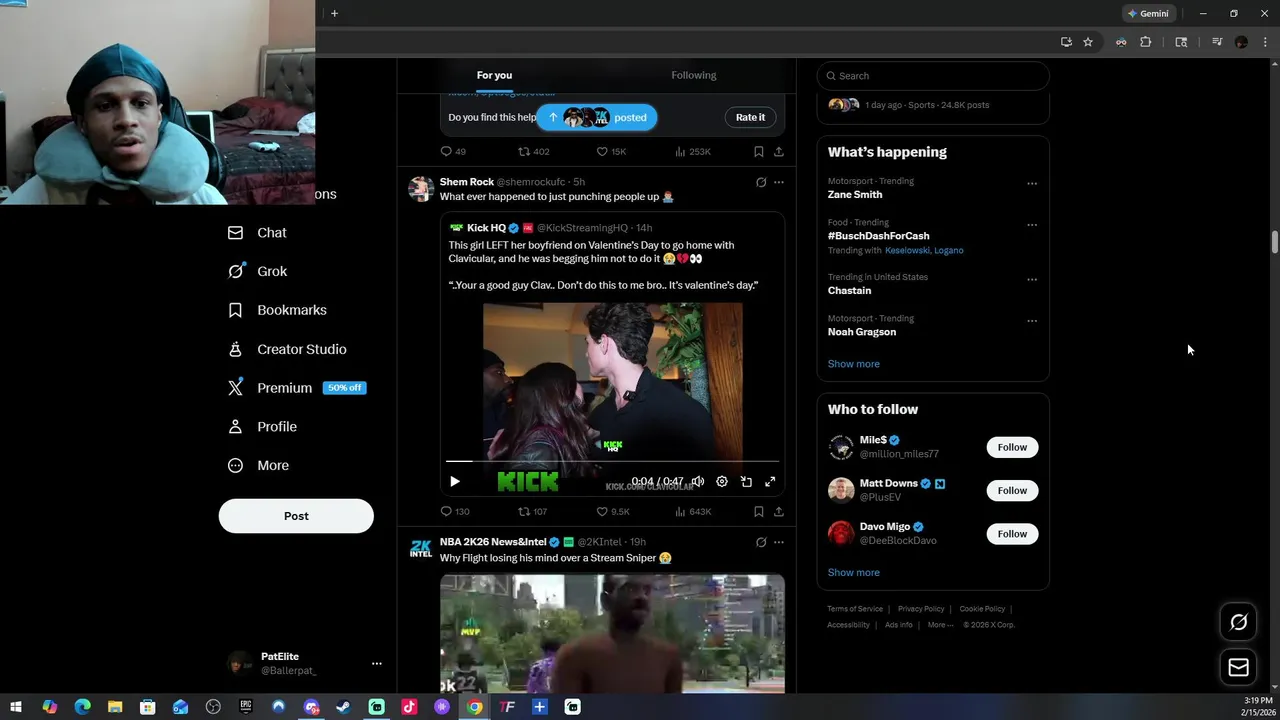Repost Shem Rock post with 107 reposts

[x=532, y=511]
